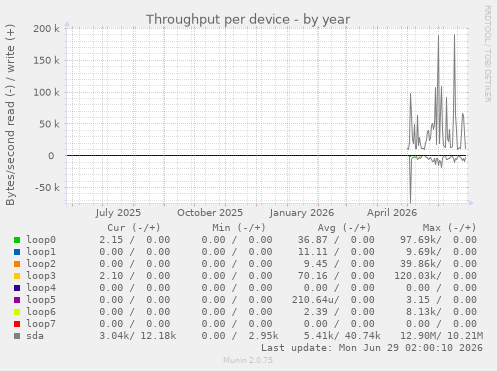
Task: Click the loop6 max value '8.13k/'
Action: click(x=424, y=312)
